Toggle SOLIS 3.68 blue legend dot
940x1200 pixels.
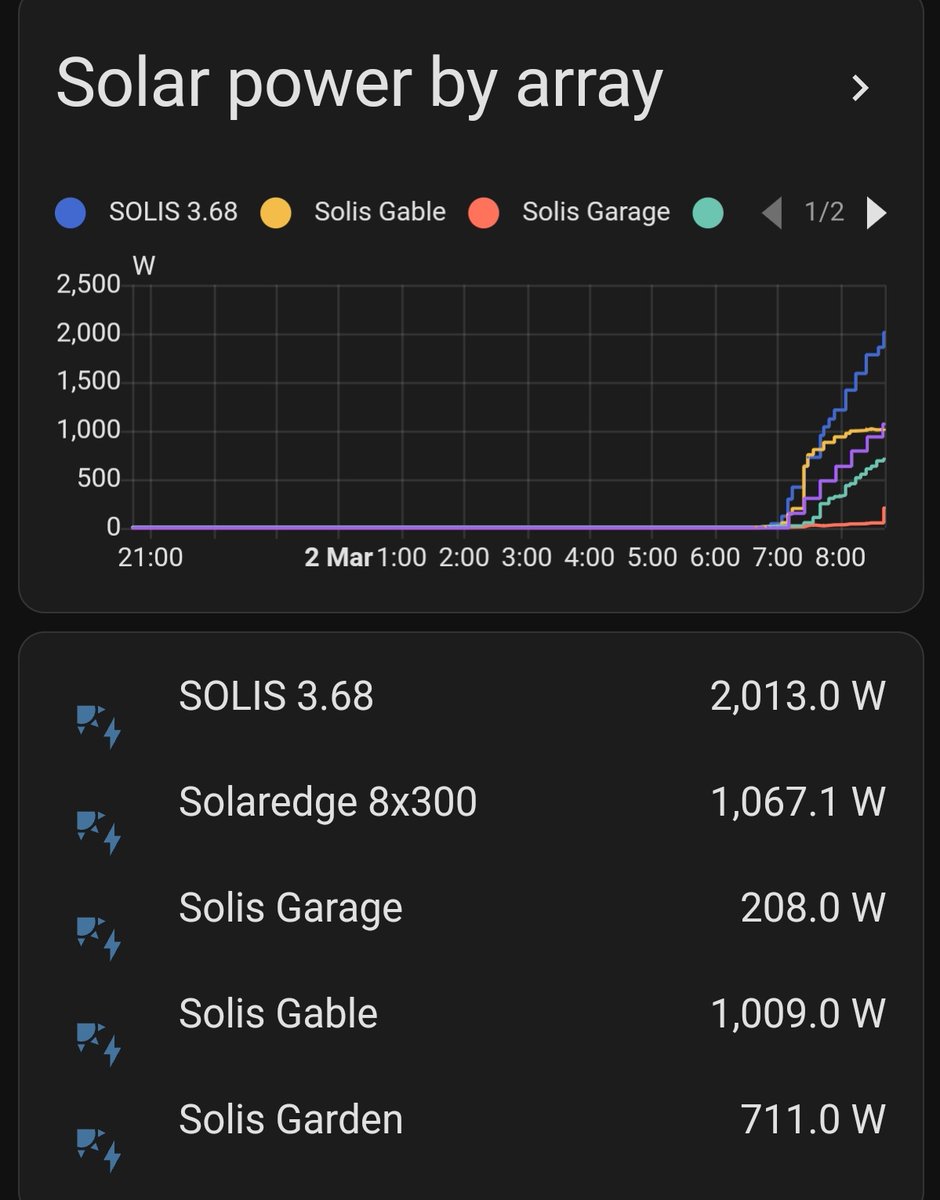point(72,213)
